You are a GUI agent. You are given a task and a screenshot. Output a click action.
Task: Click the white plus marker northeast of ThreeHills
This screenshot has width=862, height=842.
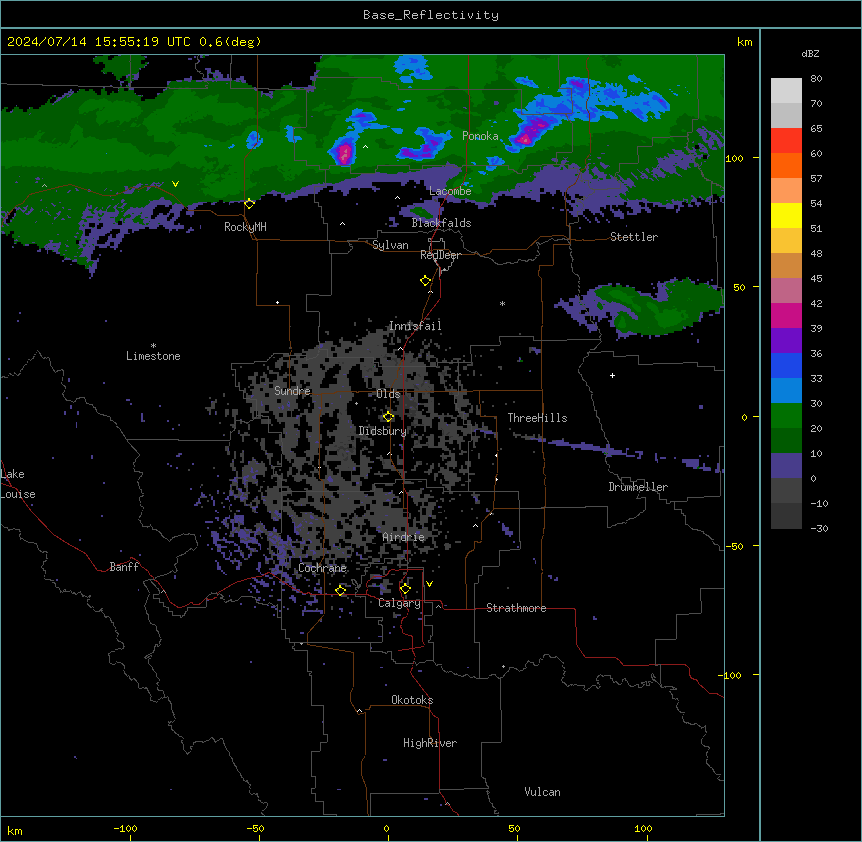tap(612, 375)
